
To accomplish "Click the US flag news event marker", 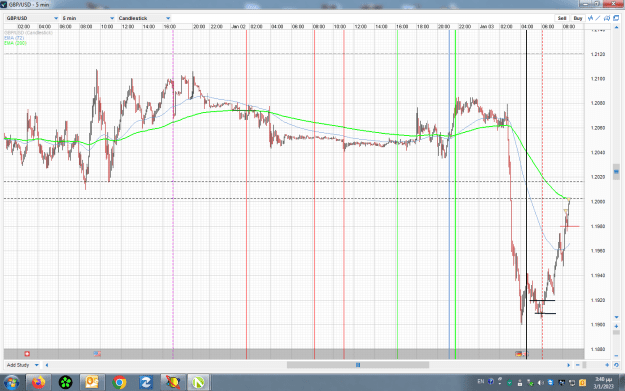I will (x=97, y=354).
